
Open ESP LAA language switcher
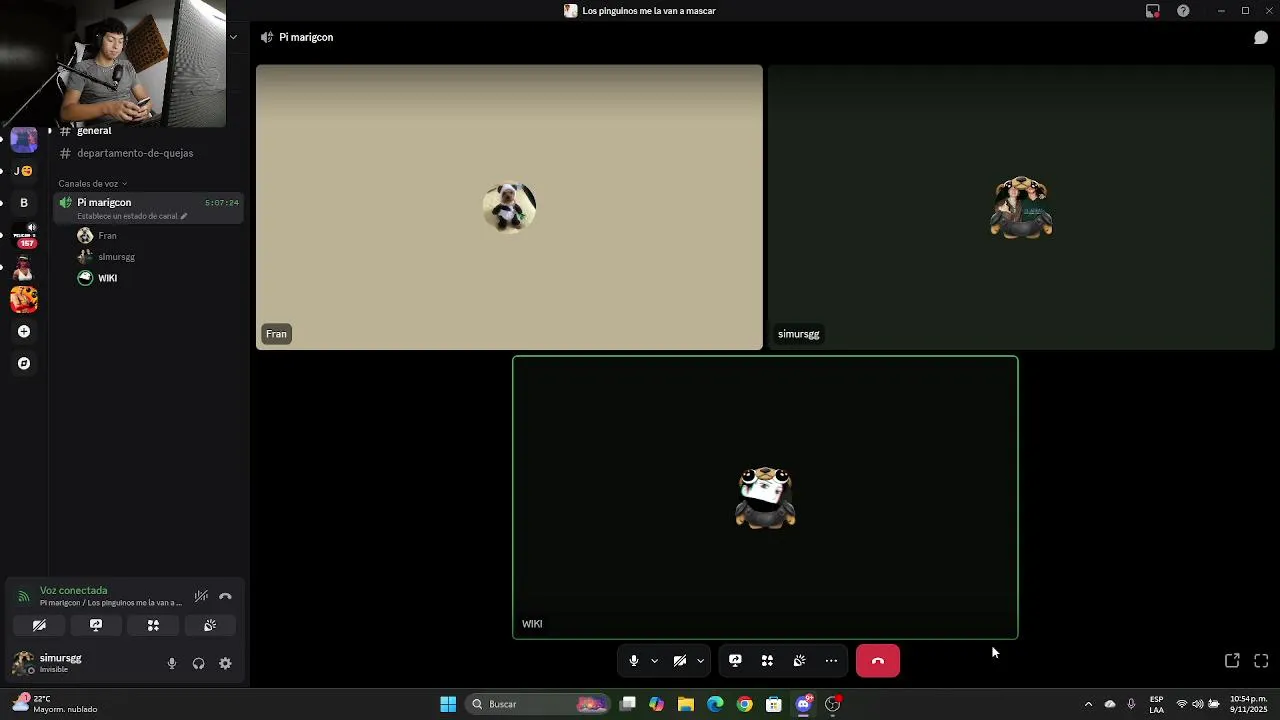[x=1157, y=704]
